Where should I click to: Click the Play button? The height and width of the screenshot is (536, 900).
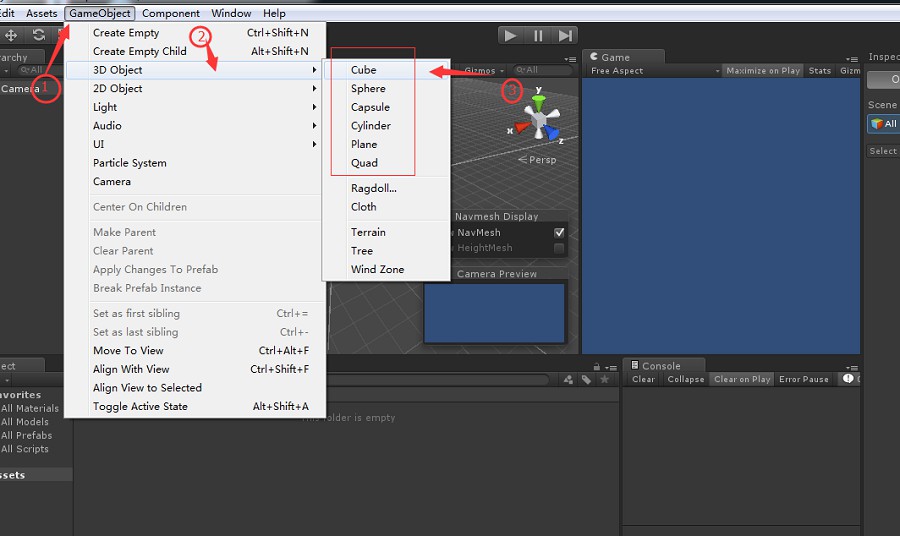click(x=510, y=36)
